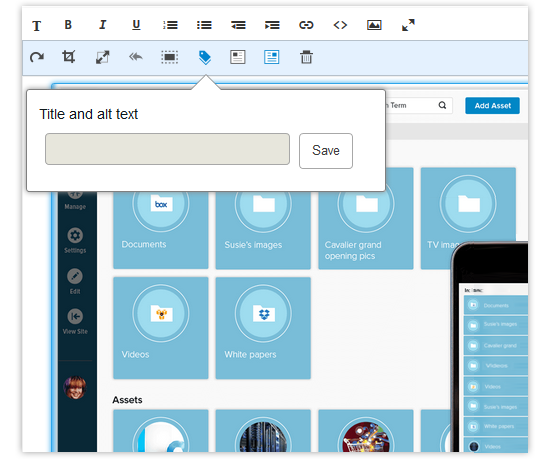Screen dimensions: 550x460
Task: Click the tag icon for alt text
Action: tap(205, 58)
